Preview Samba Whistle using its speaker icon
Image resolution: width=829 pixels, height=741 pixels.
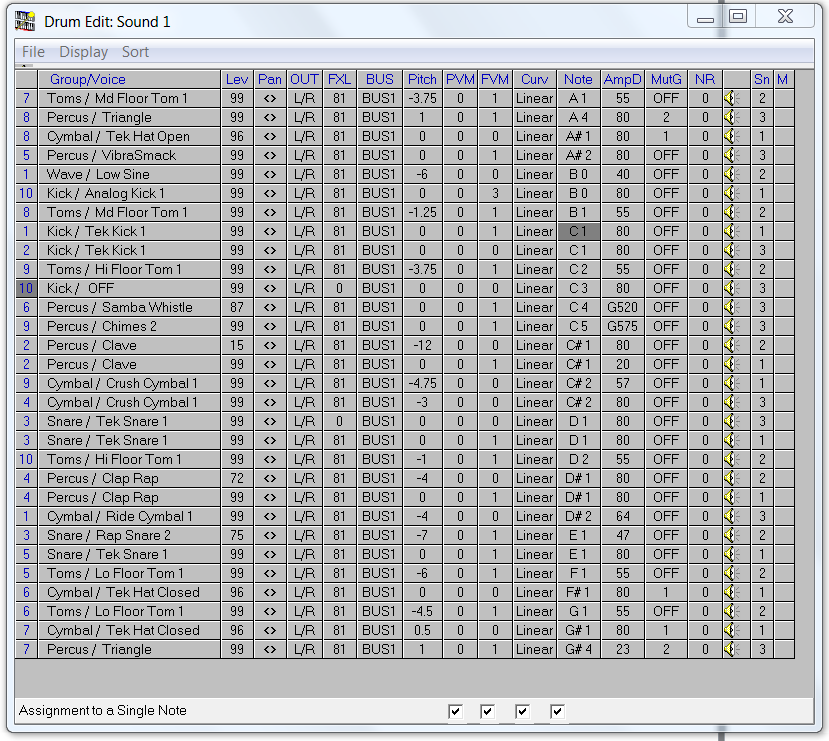(731, 307)
